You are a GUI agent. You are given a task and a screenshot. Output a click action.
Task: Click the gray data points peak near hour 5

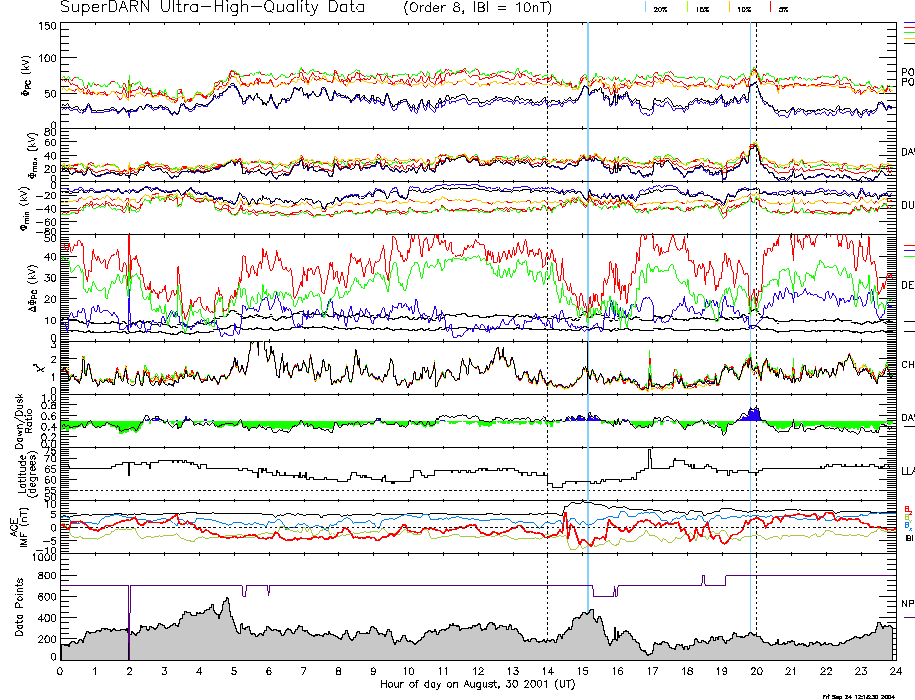coord(227,605)
